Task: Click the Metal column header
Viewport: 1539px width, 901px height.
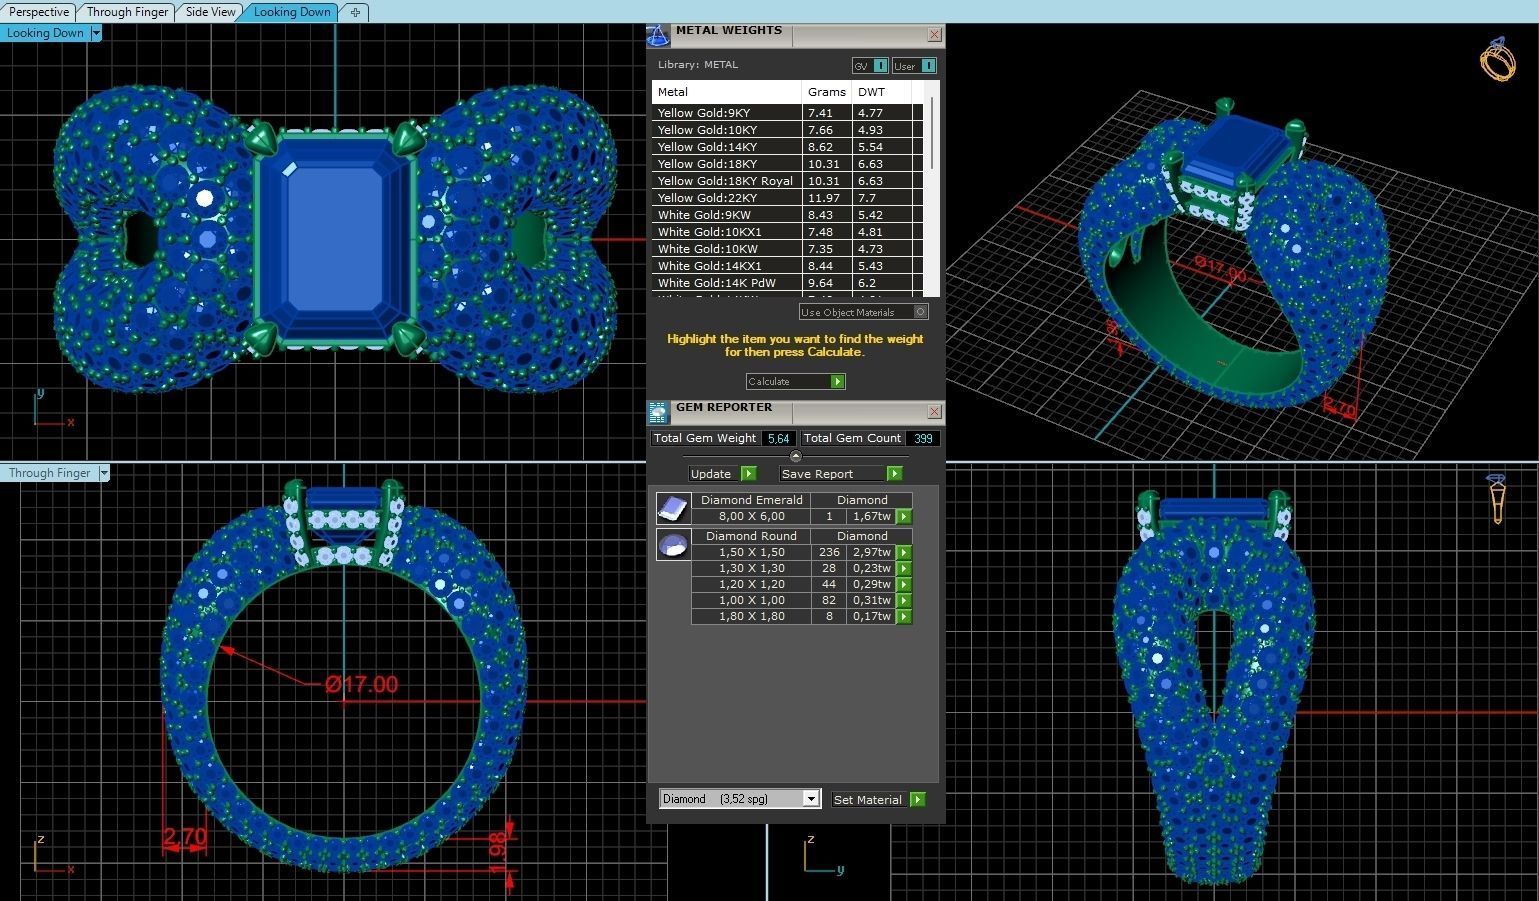Action: pyautogui.click(x=727, y=92)
